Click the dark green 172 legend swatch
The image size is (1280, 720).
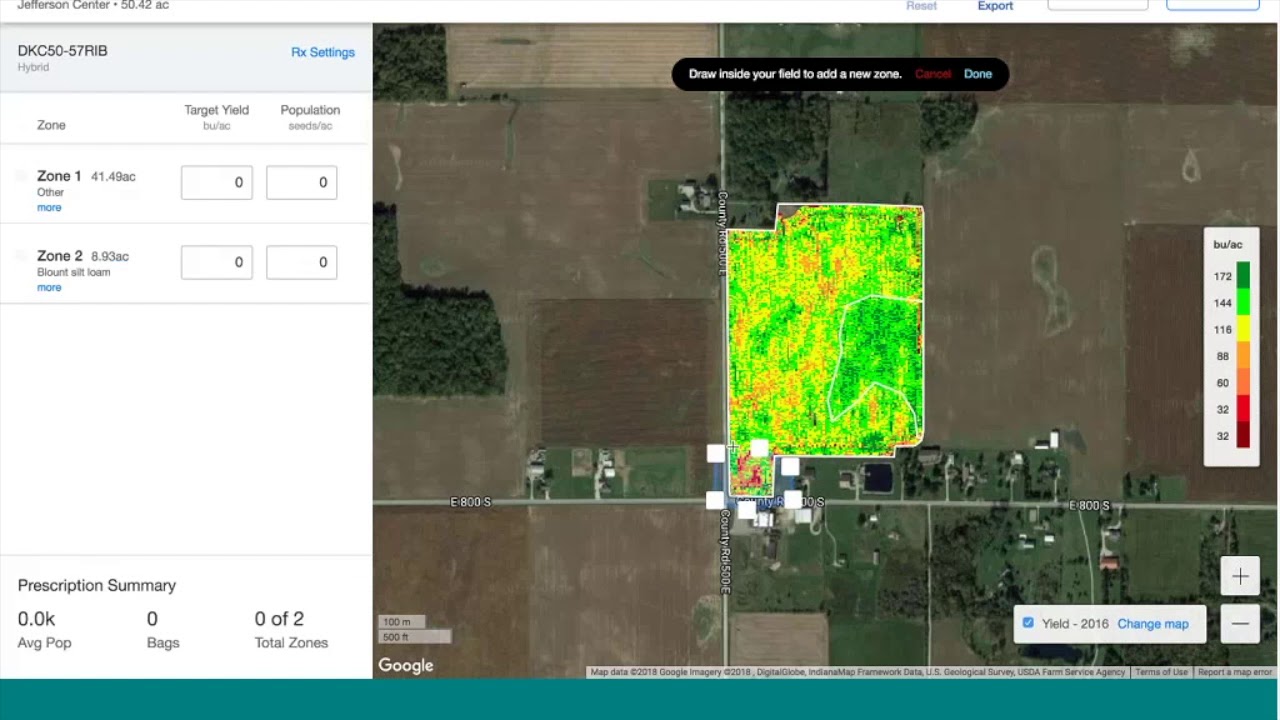pyautogui.click(x=1243, y=276)
